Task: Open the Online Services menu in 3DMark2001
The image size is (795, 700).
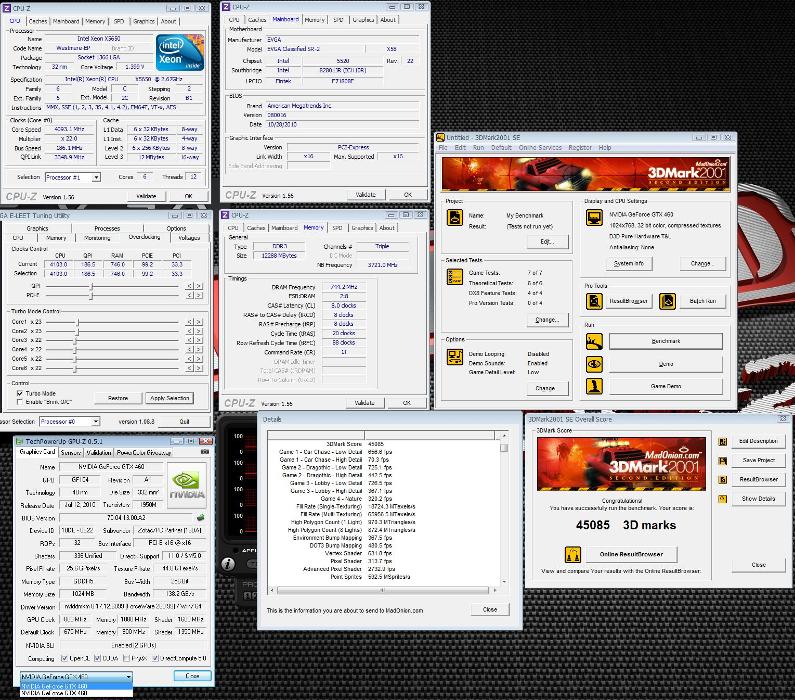Action: click(x=540, y=148)
